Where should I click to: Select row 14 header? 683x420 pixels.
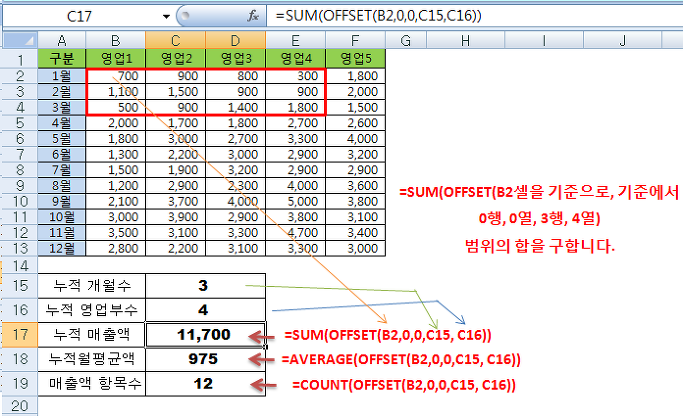point(20,265)
